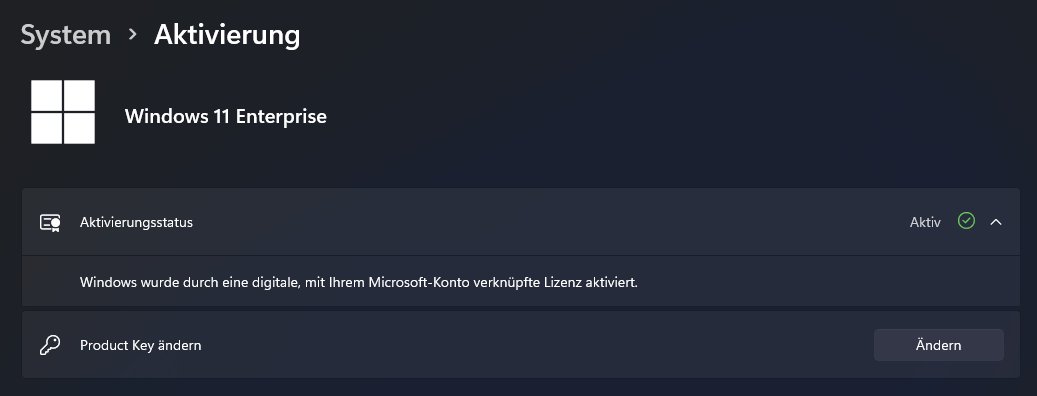Screen dimensions: 1037x396
Task: Click the digital license description sentence
Action: tap(359, 282)
